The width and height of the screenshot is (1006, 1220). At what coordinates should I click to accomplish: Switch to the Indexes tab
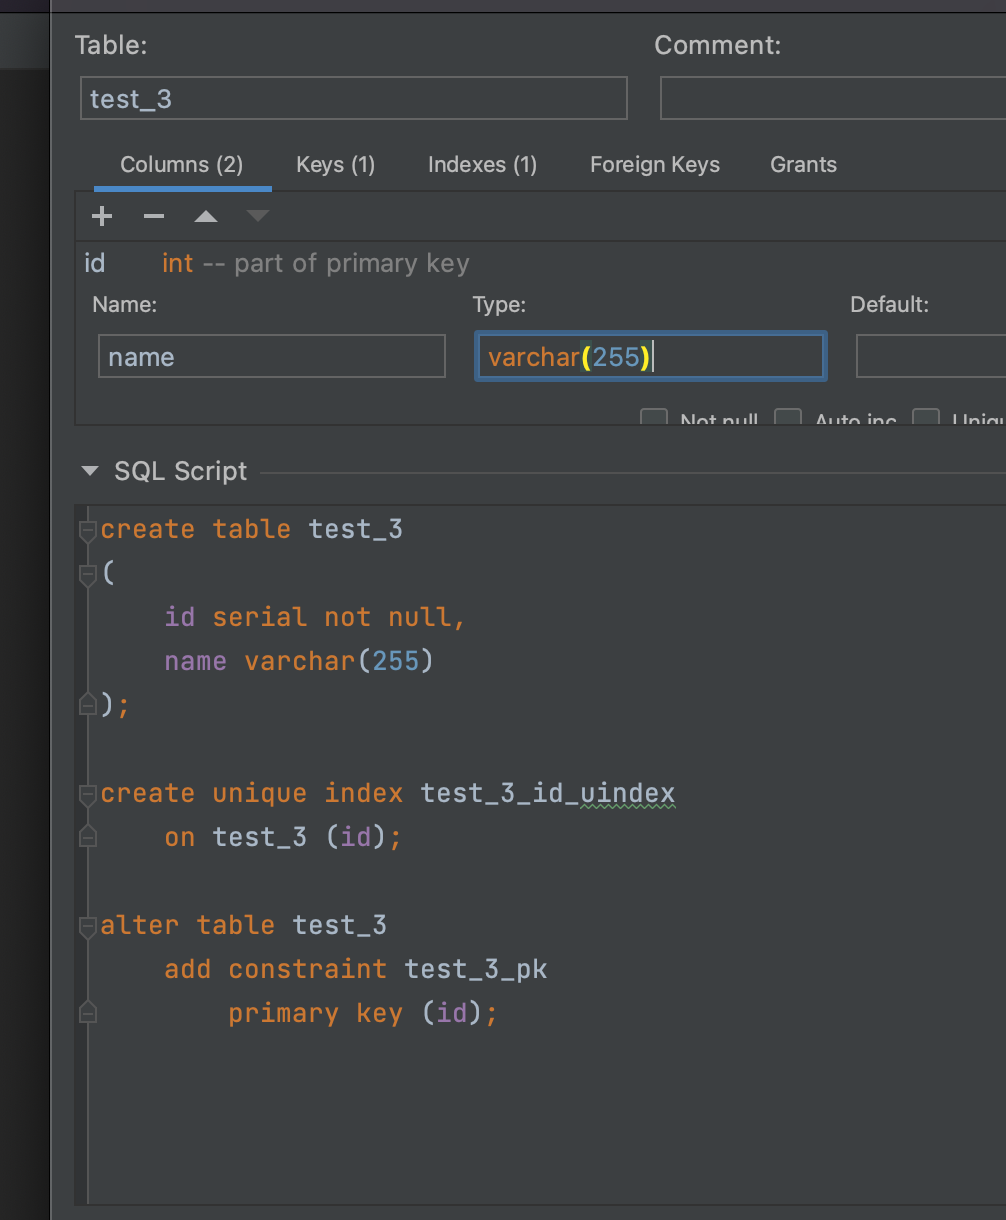pos(482,164)
